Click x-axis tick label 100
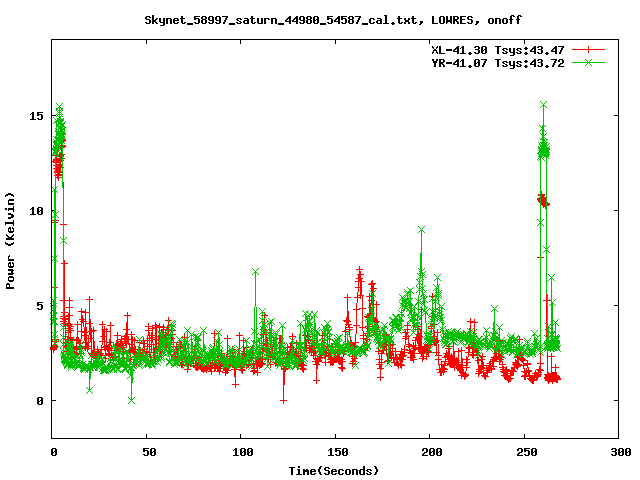Viewport: 640px width, 480px height. point(243,452)
